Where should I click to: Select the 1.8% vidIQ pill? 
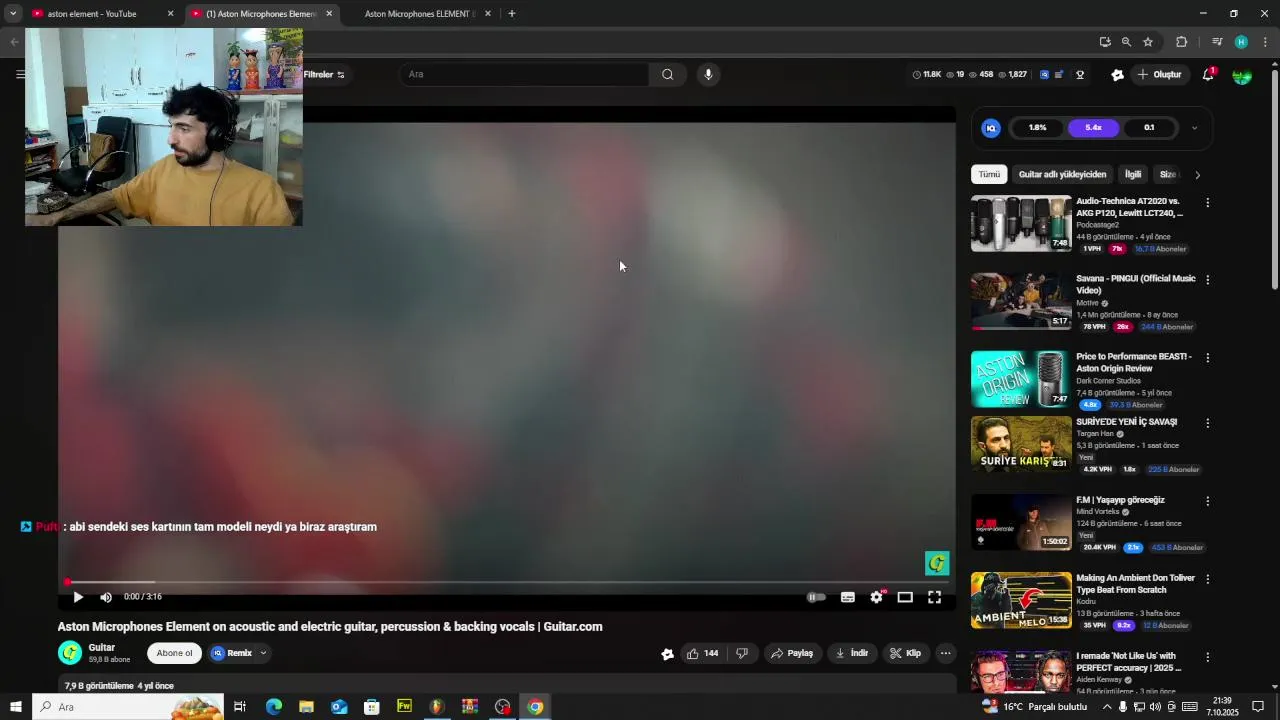pos(1037,128)
